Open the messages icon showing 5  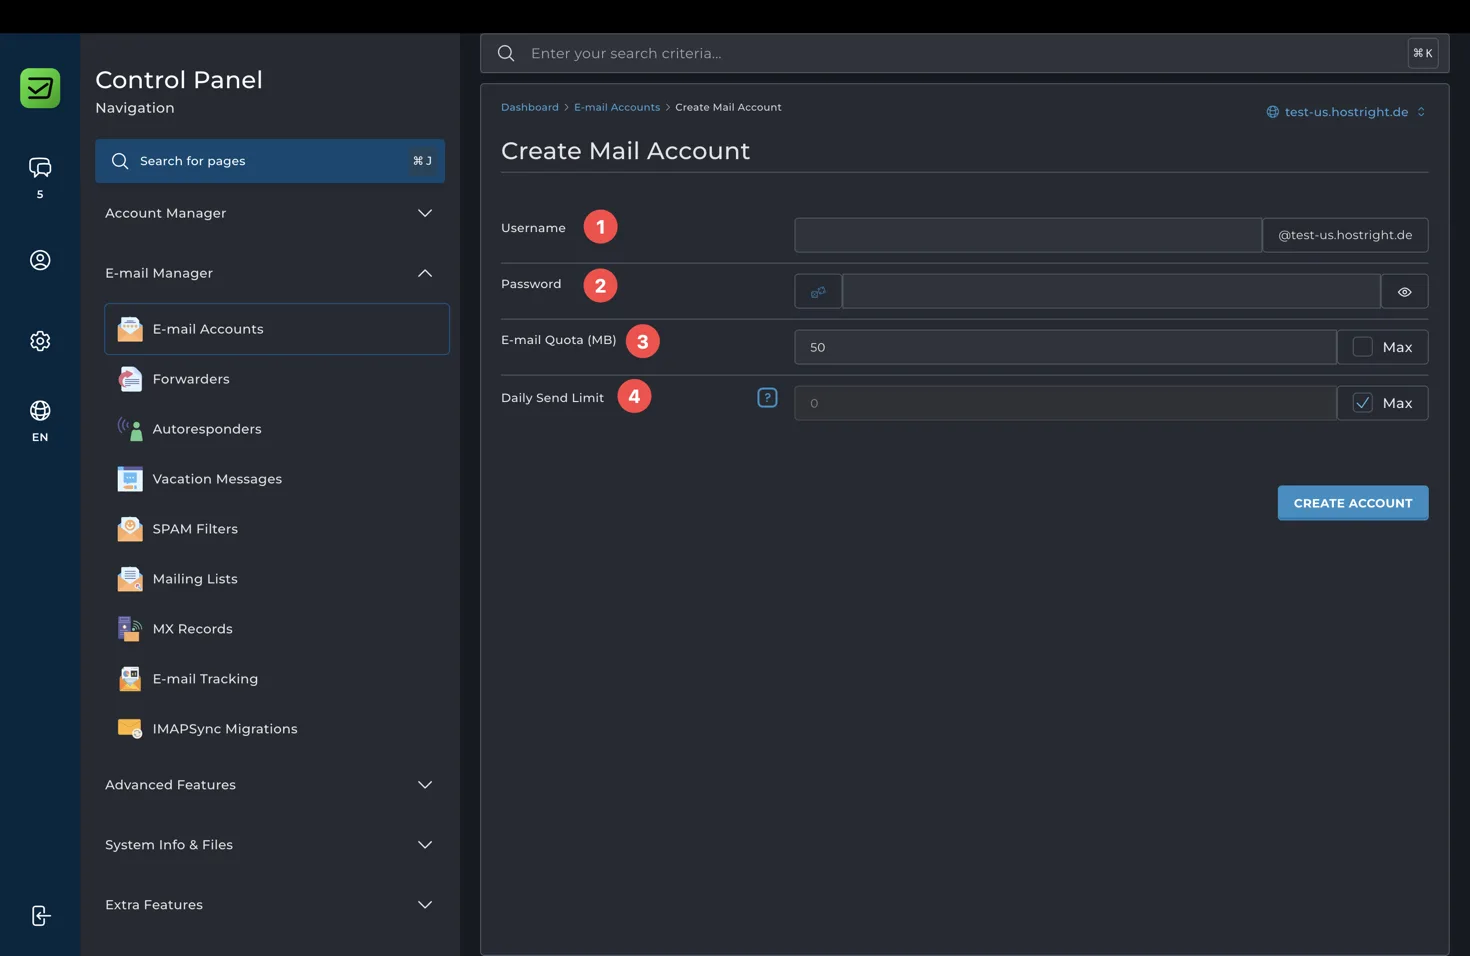coord(40,167)
